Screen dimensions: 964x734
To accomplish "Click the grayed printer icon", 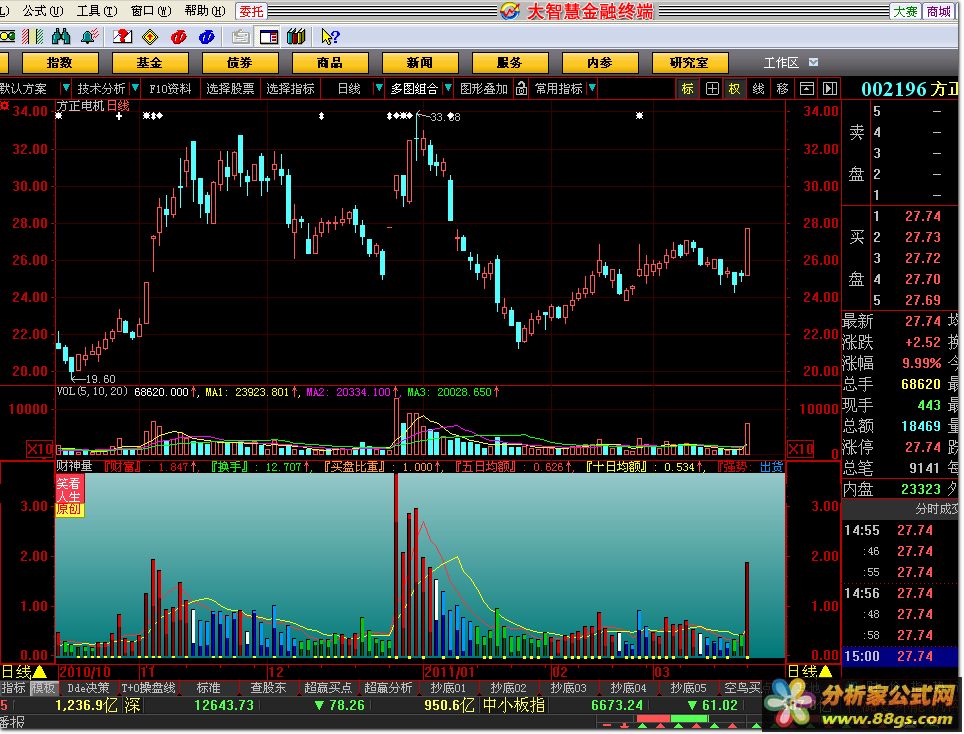I will pos(240,37).
